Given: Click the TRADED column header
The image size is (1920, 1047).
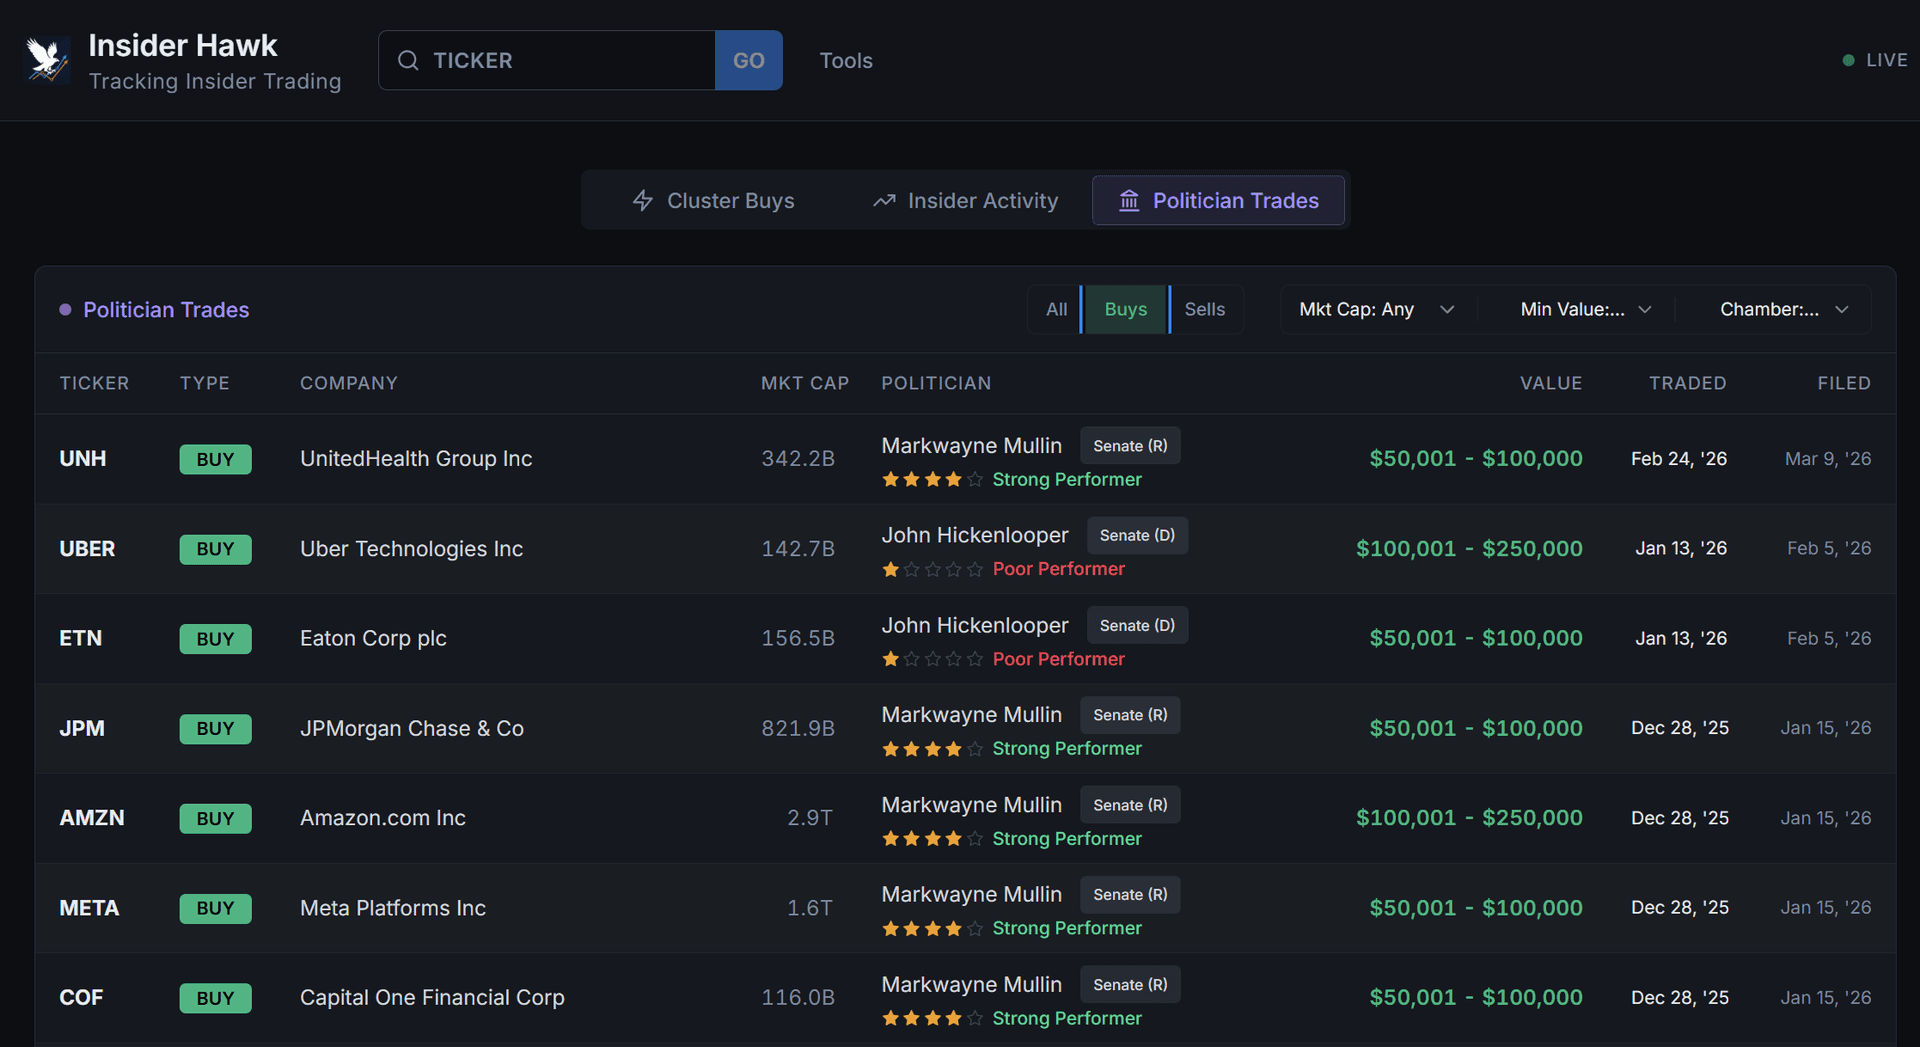Looking at the screenshot, I should tap(1688, 383).
